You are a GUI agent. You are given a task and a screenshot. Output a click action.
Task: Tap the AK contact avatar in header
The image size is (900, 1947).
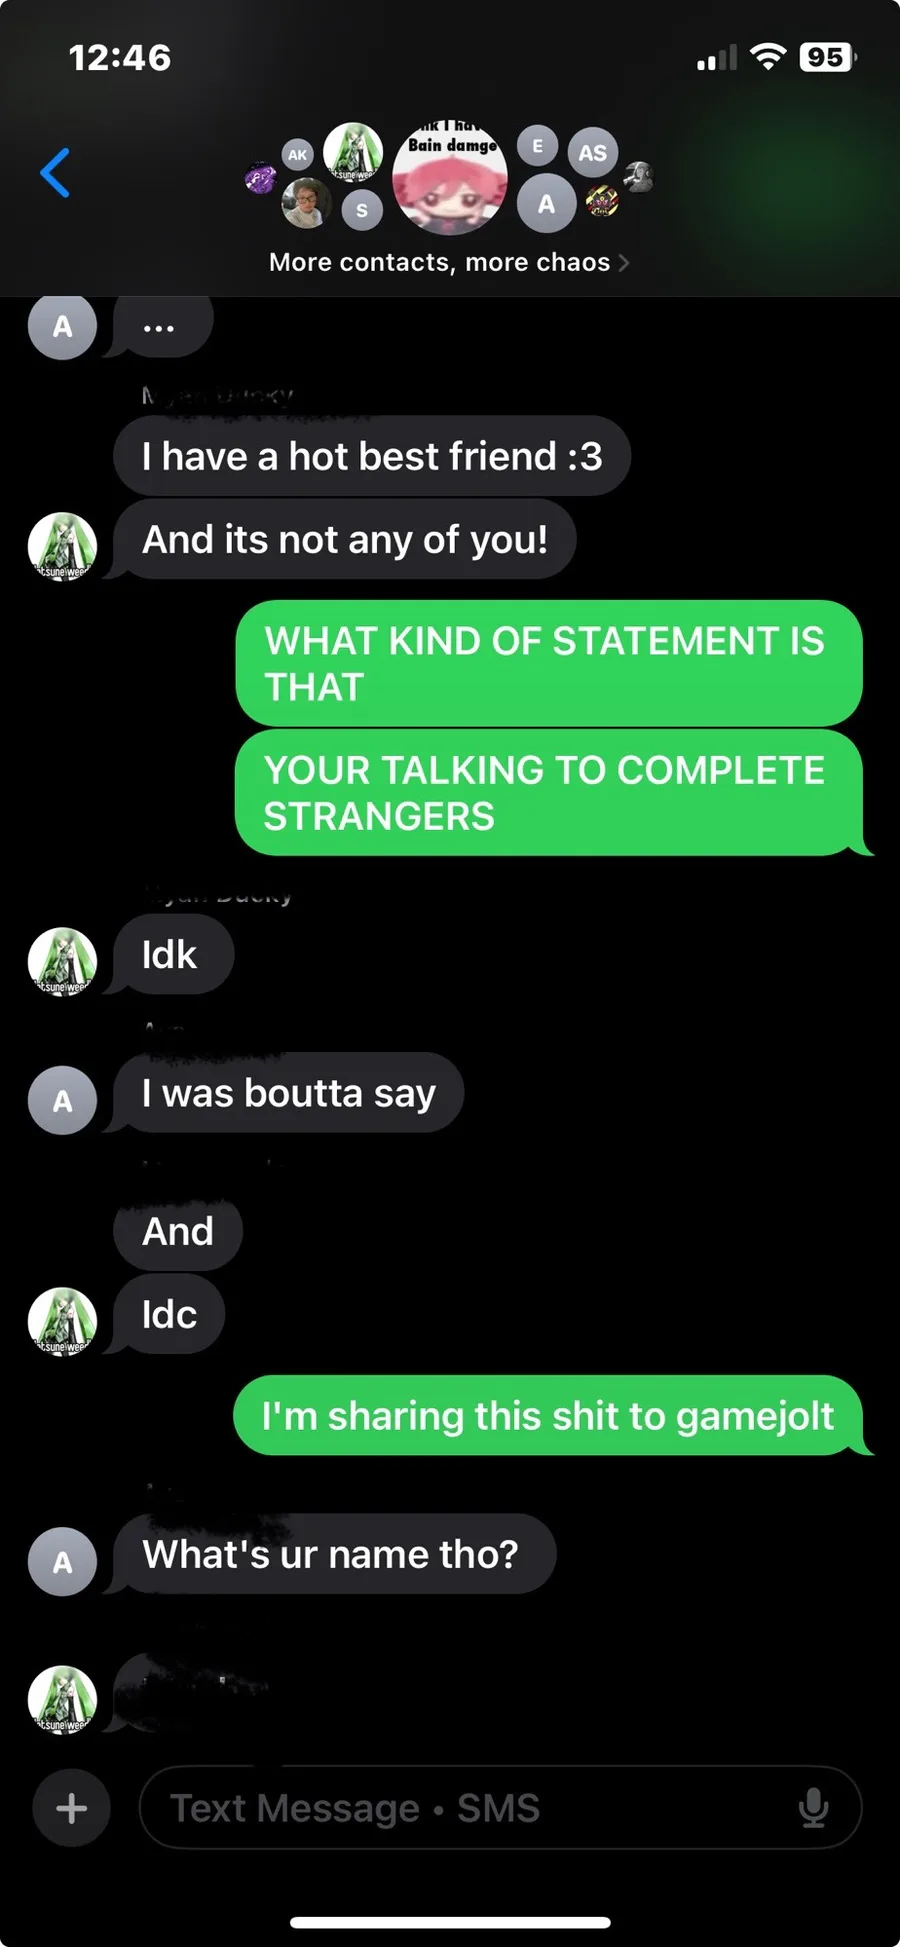[297, 155]
